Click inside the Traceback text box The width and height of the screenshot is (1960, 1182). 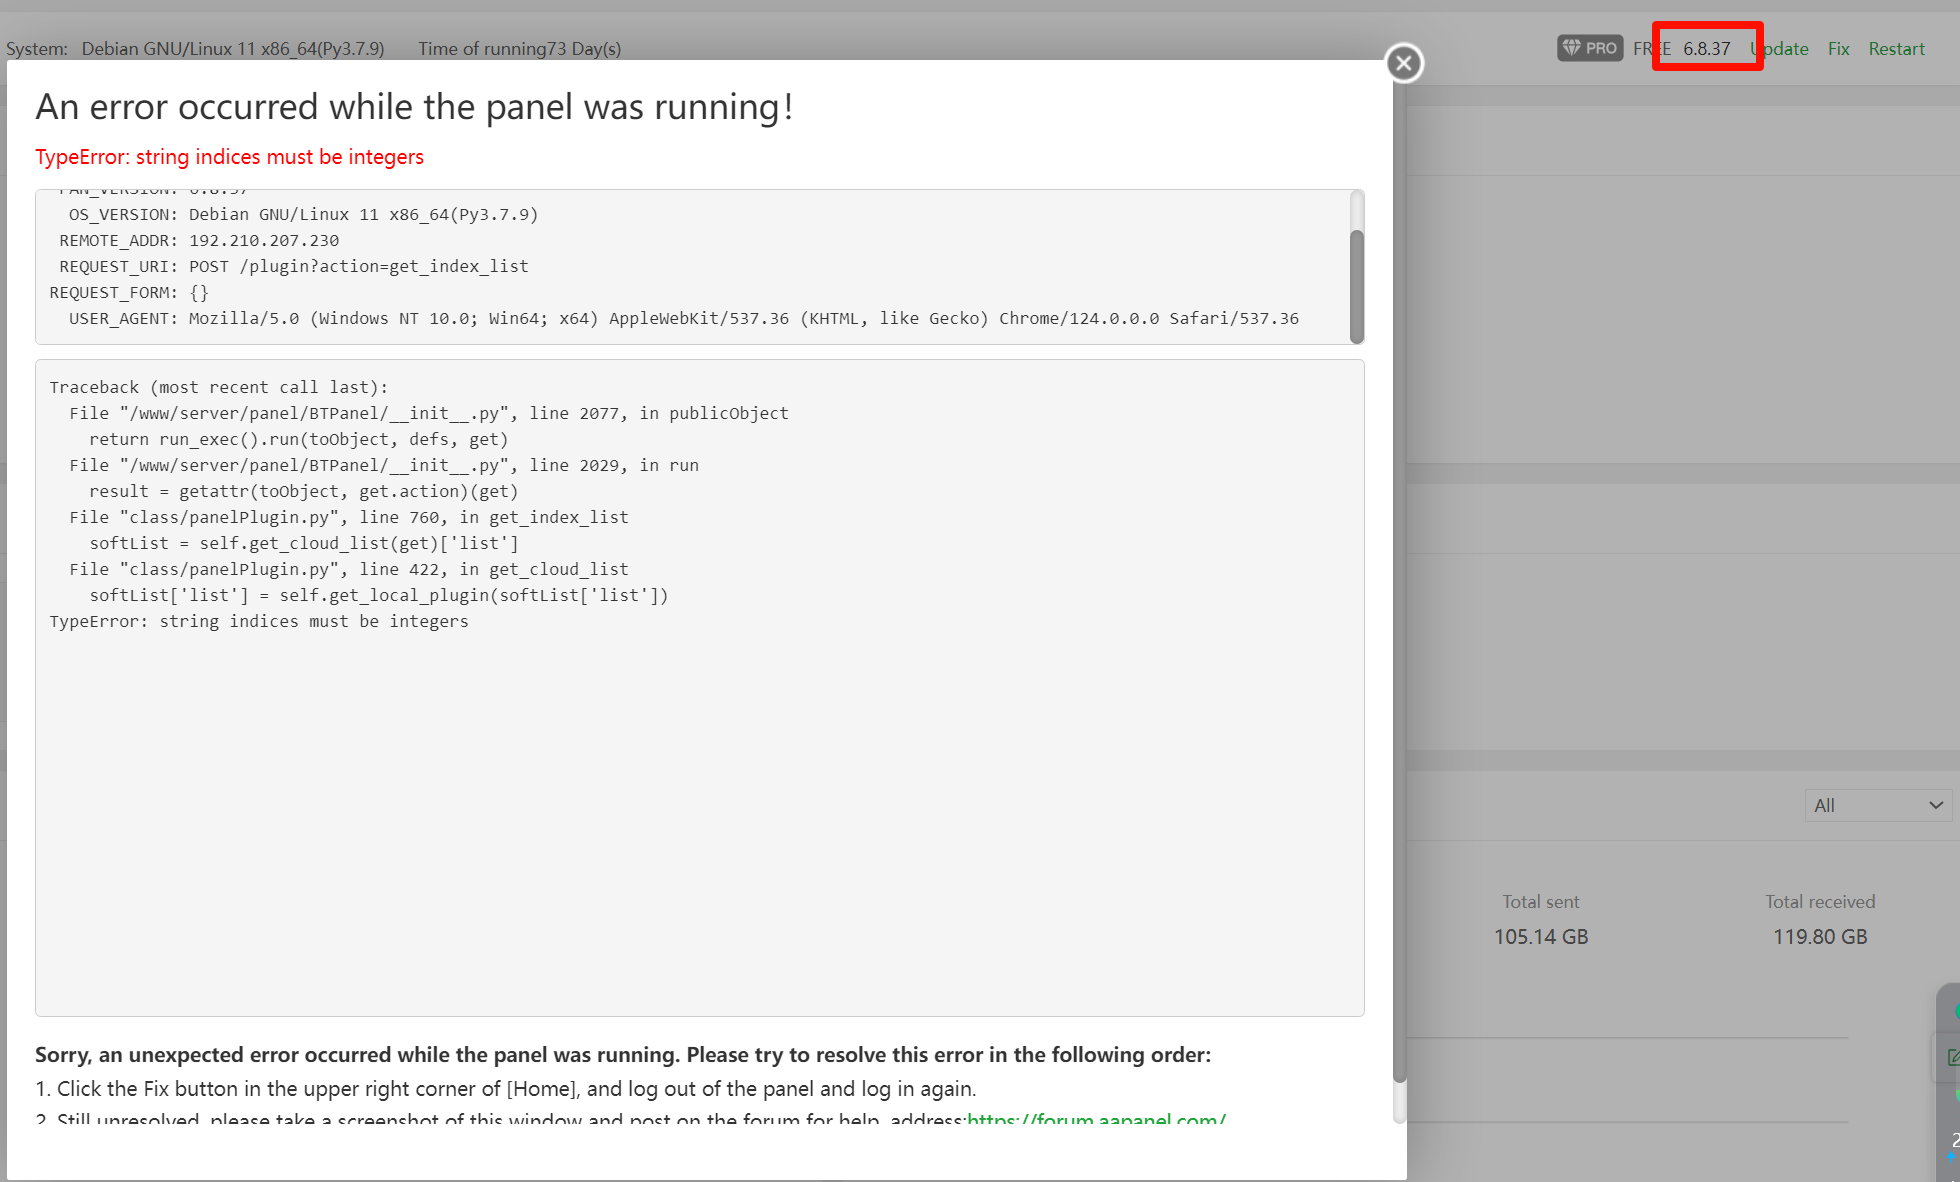point(699,800)
